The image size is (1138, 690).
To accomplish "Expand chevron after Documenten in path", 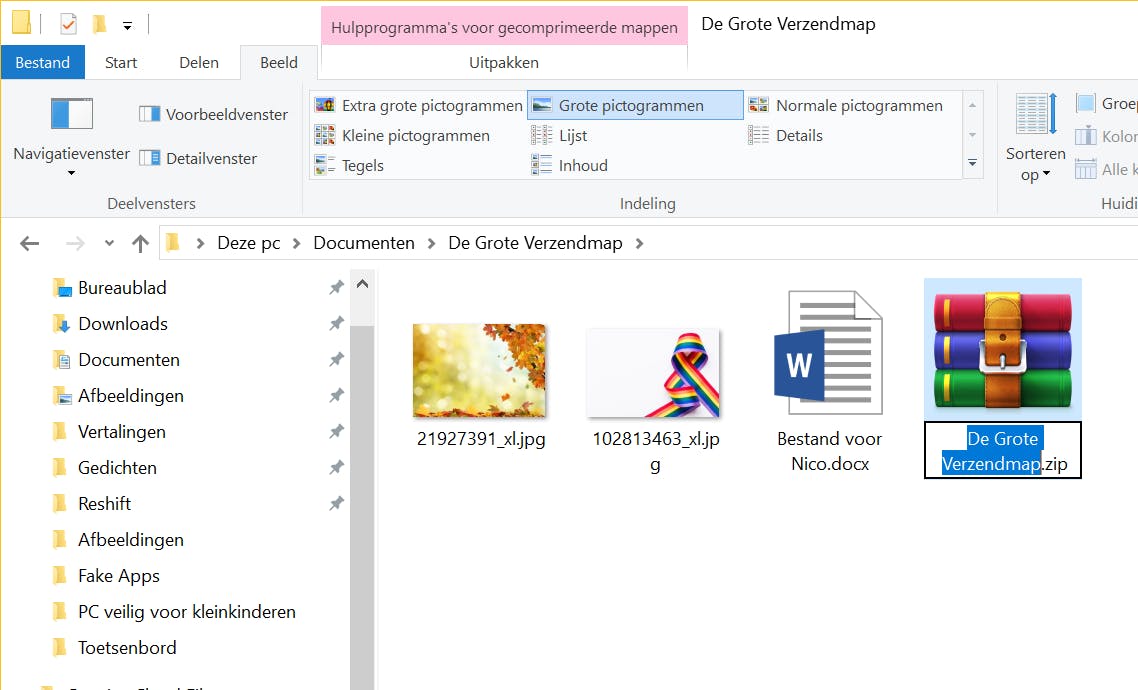I will (x=432, y=243).
